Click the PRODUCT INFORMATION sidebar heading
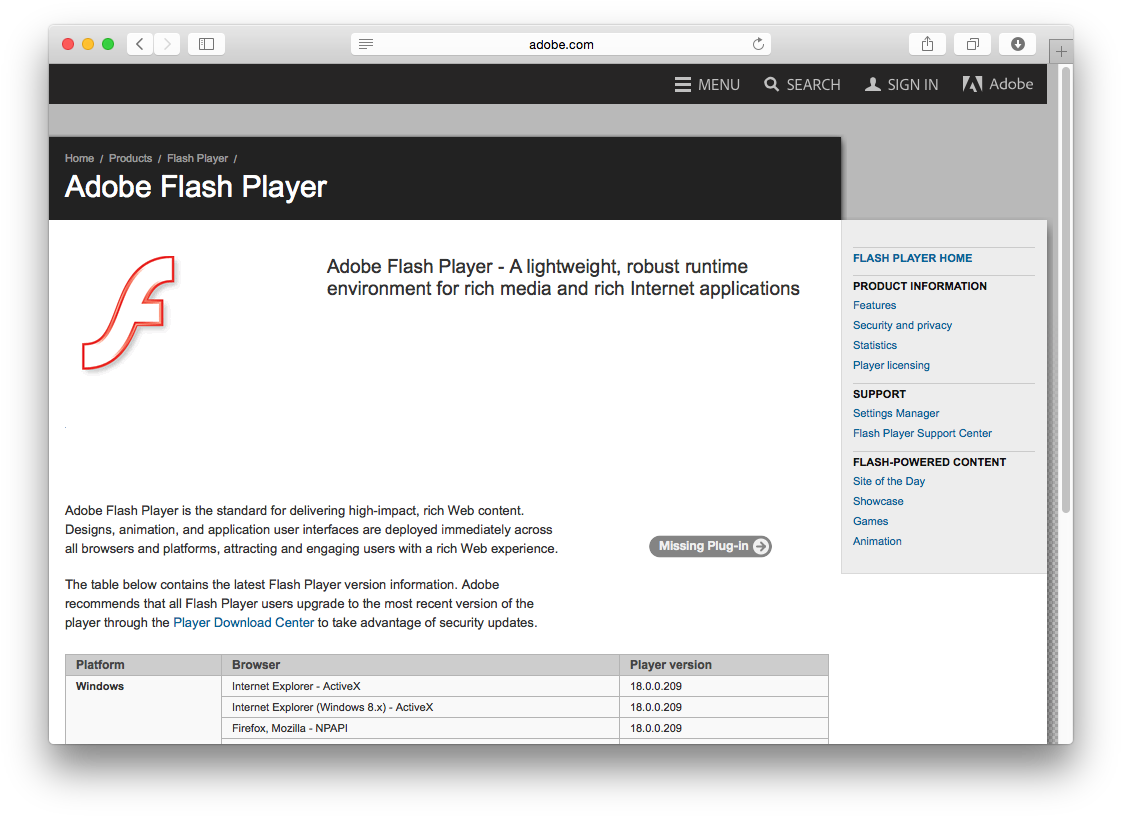This screenshot has height=816, width=1121. click(919, 286)
